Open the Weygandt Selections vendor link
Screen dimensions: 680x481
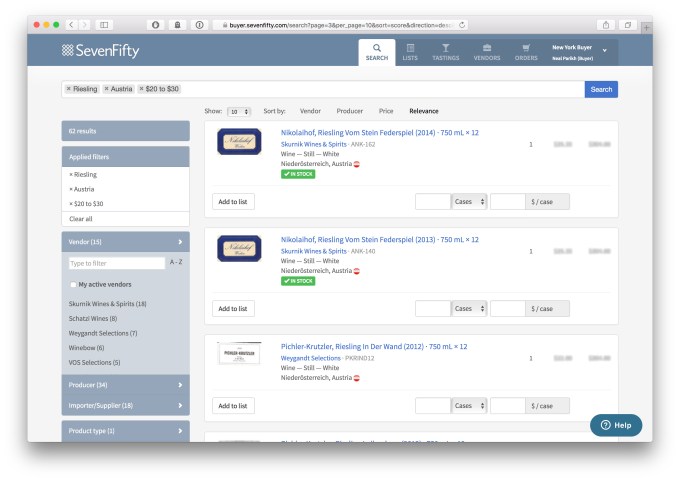[x=311, y=358]
